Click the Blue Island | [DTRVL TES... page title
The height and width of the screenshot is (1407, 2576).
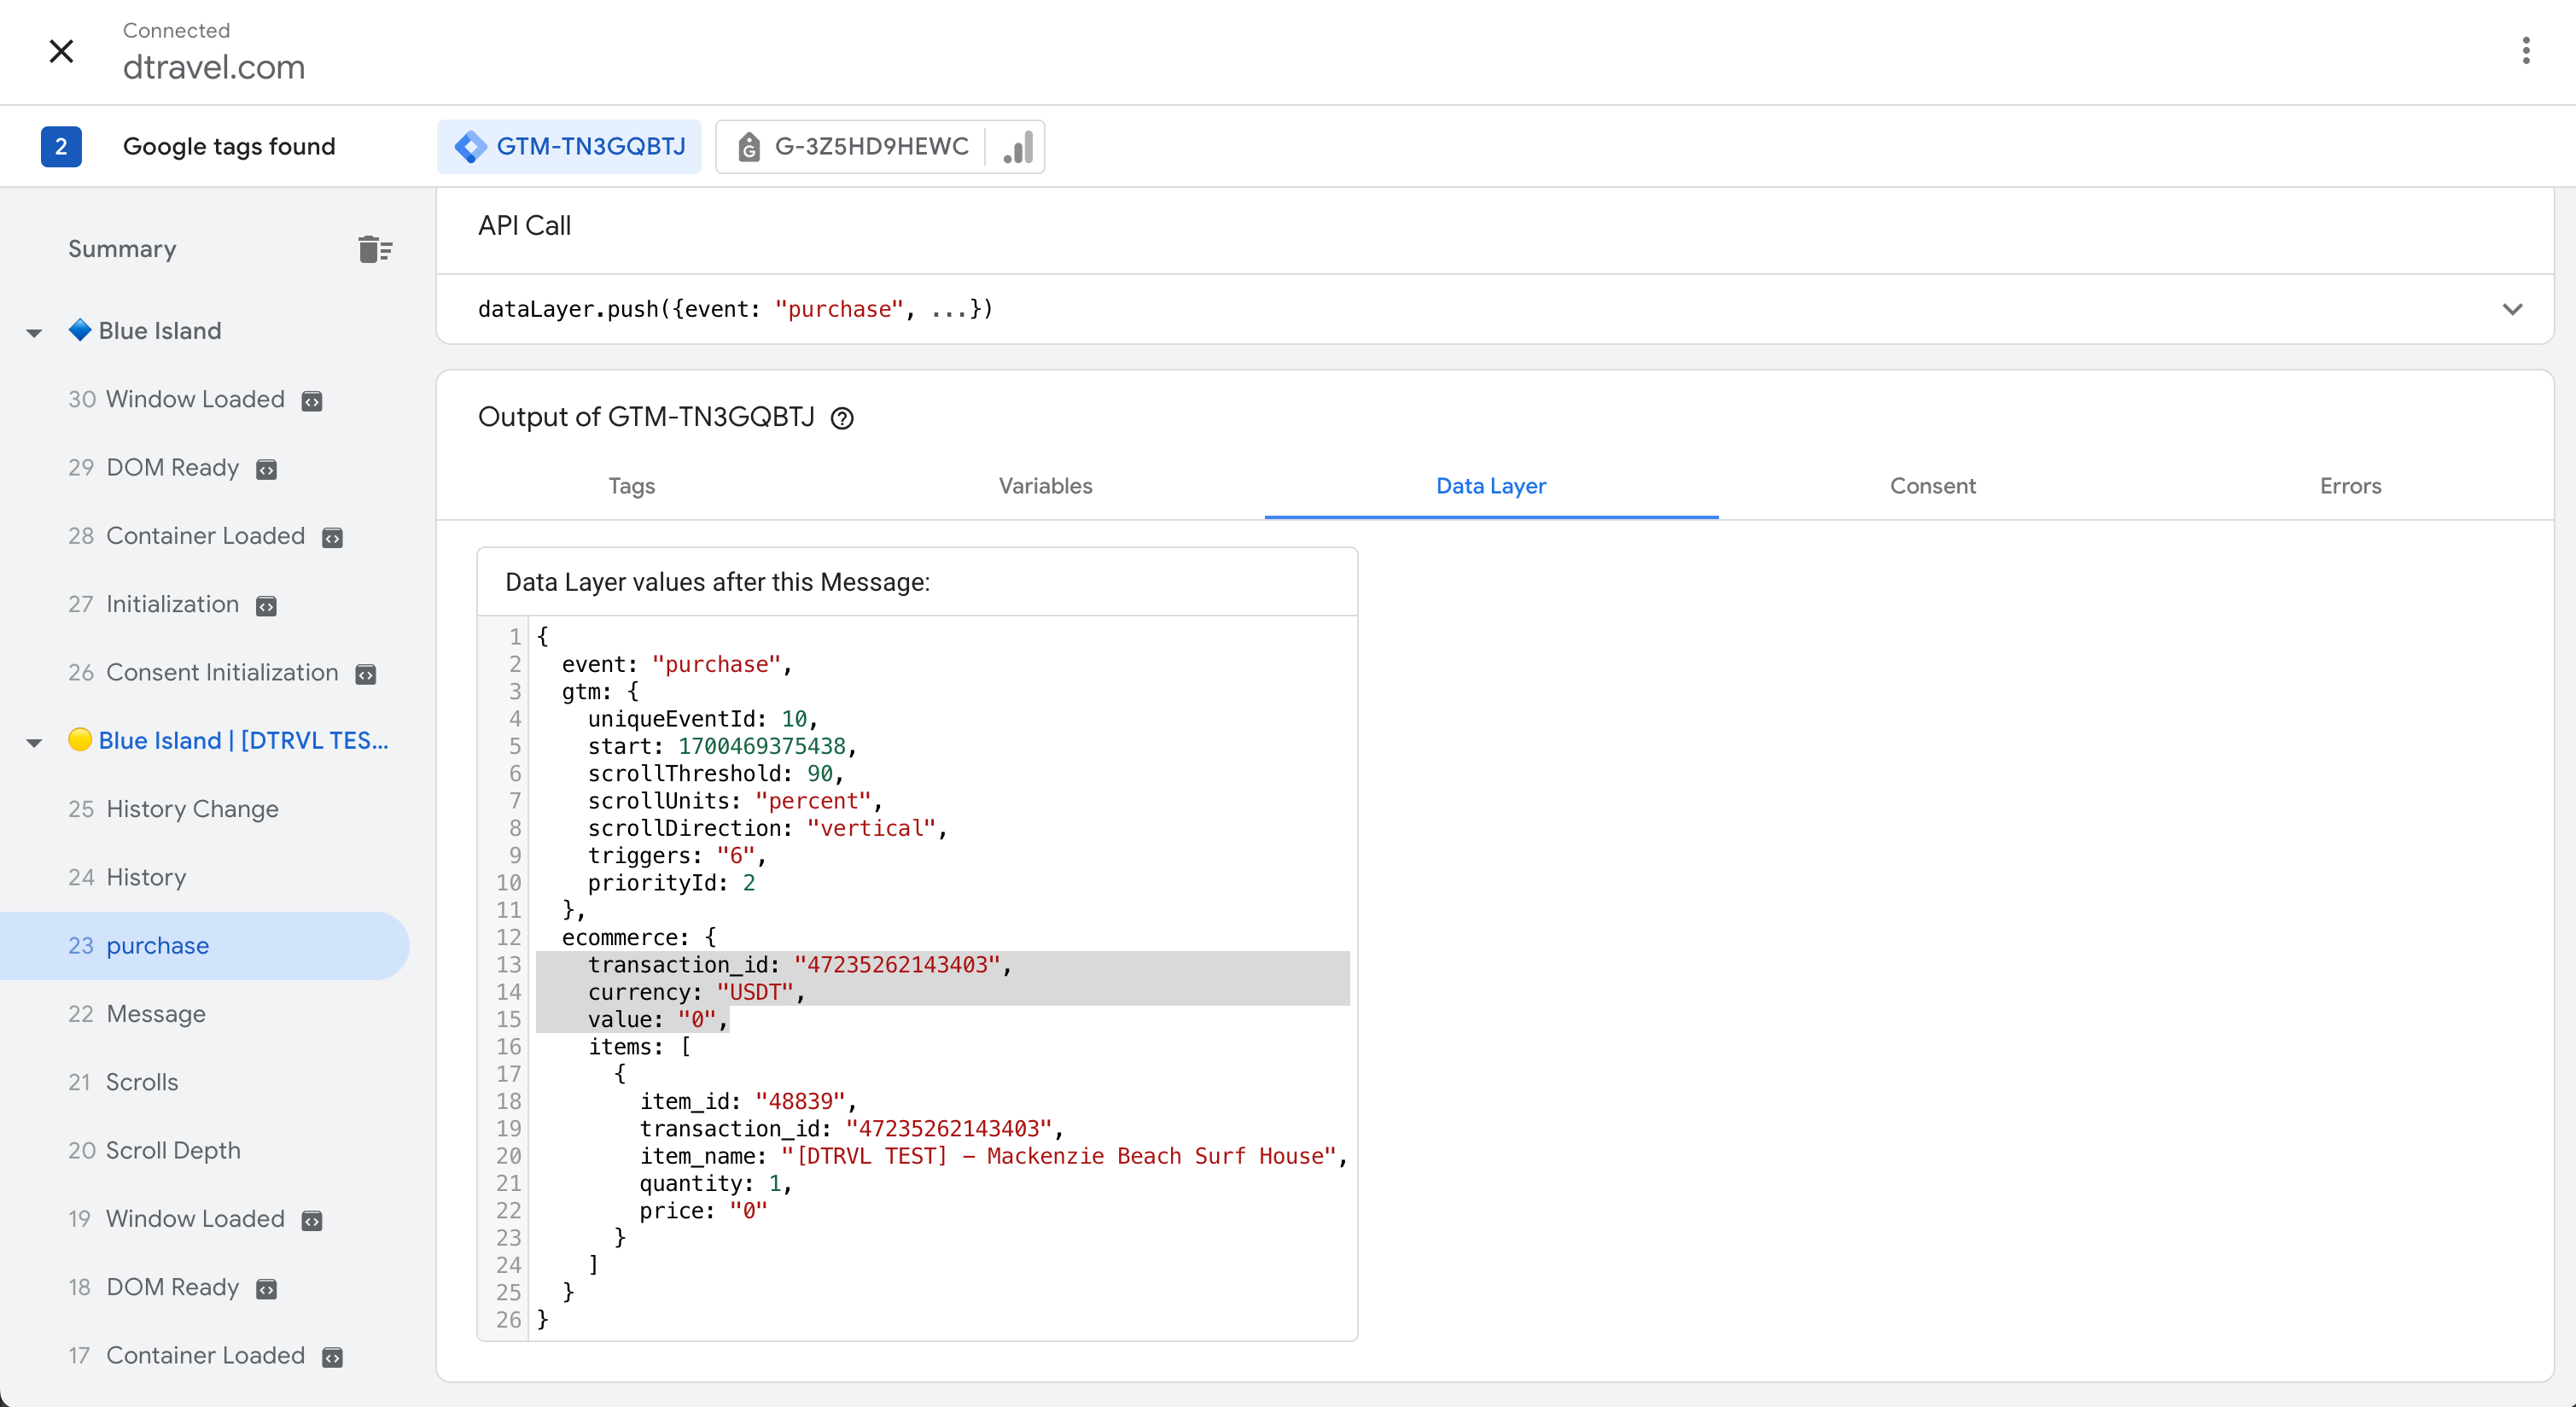point(243,740)
